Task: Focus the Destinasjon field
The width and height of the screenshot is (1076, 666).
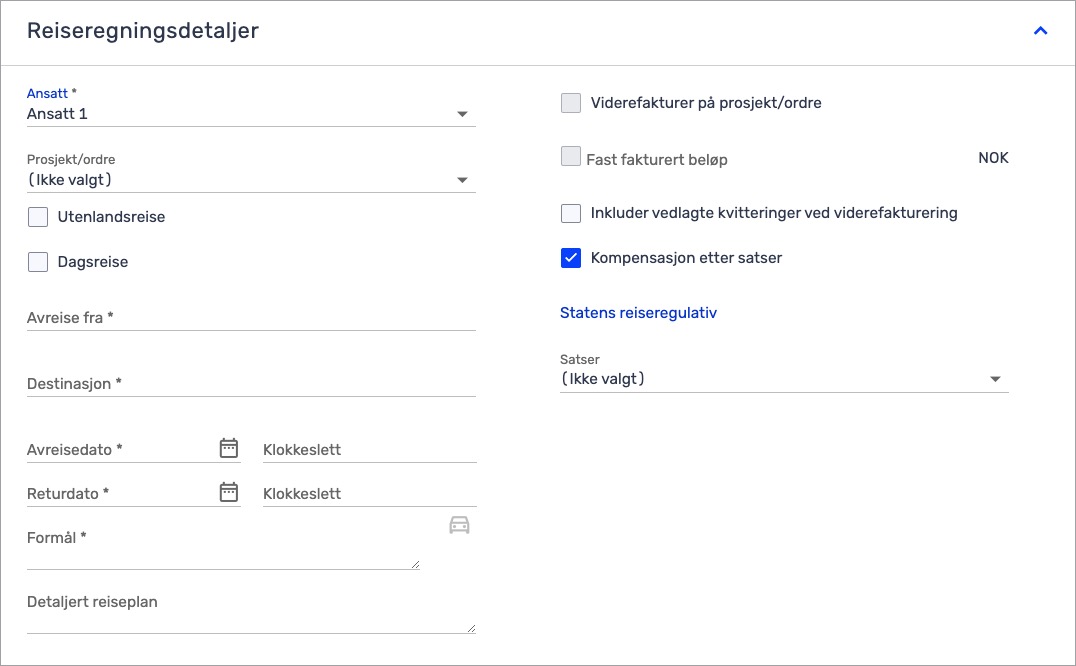Action: coord(250,384)
